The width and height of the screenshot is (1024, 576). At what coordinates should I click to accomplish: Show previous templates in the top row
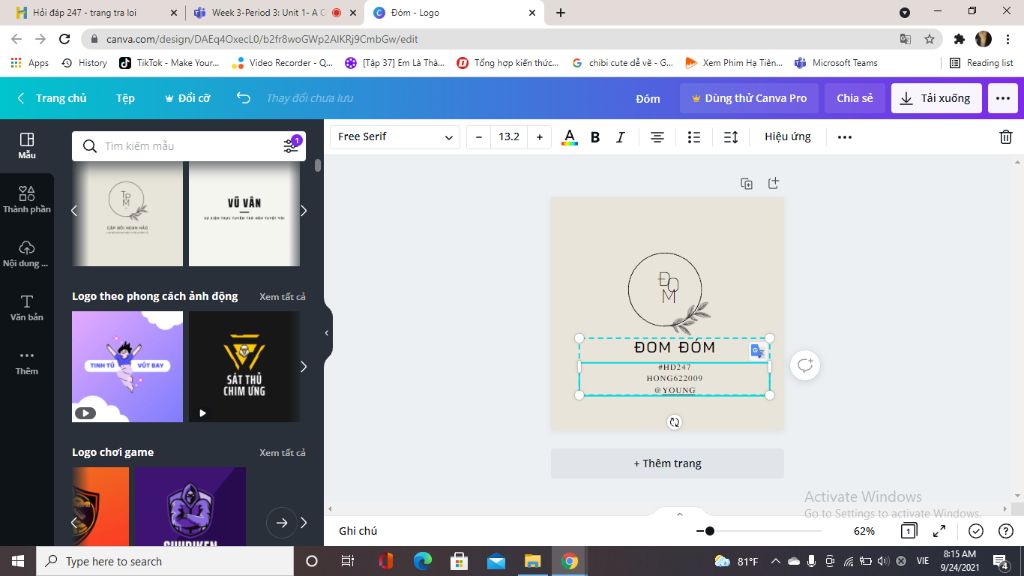click(74, 210)
